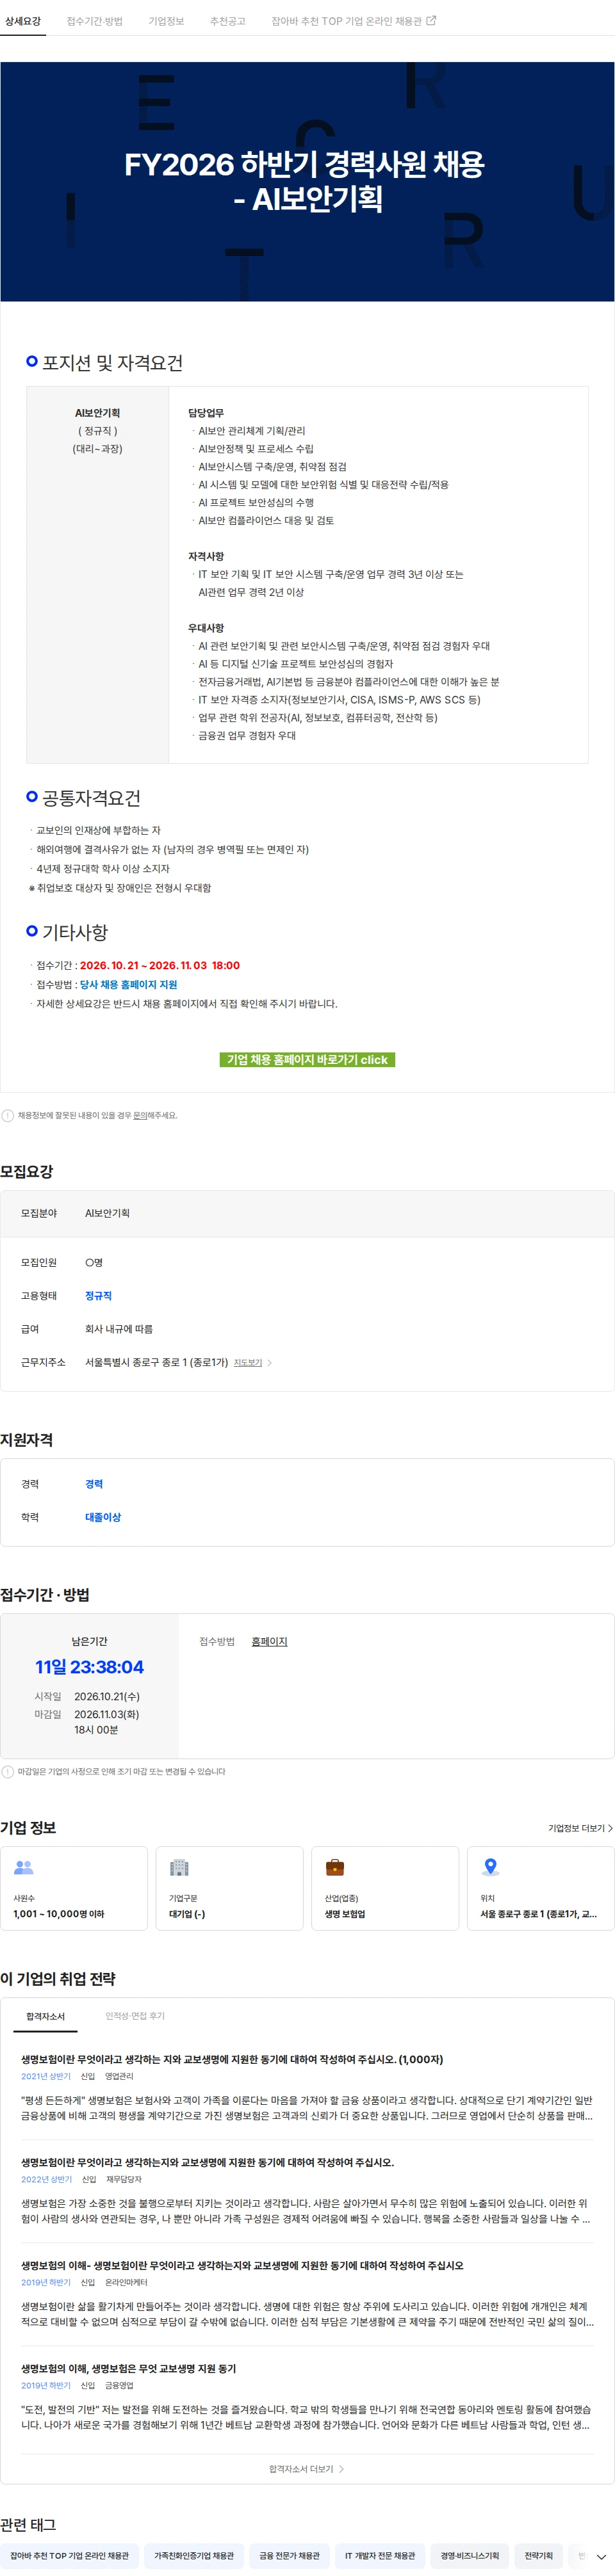Switch to the 상세요강 tab

pos(23,21)
